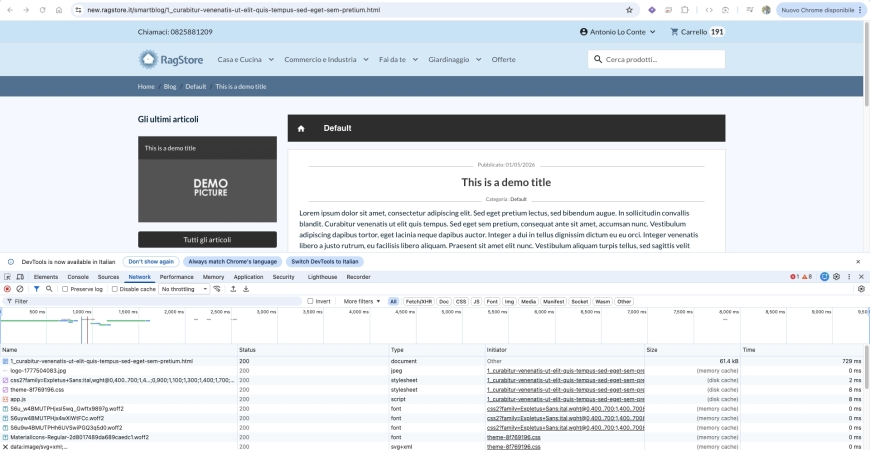Open network search with magnifier icon
Screen dimensions: 870x450
(49, 289)
